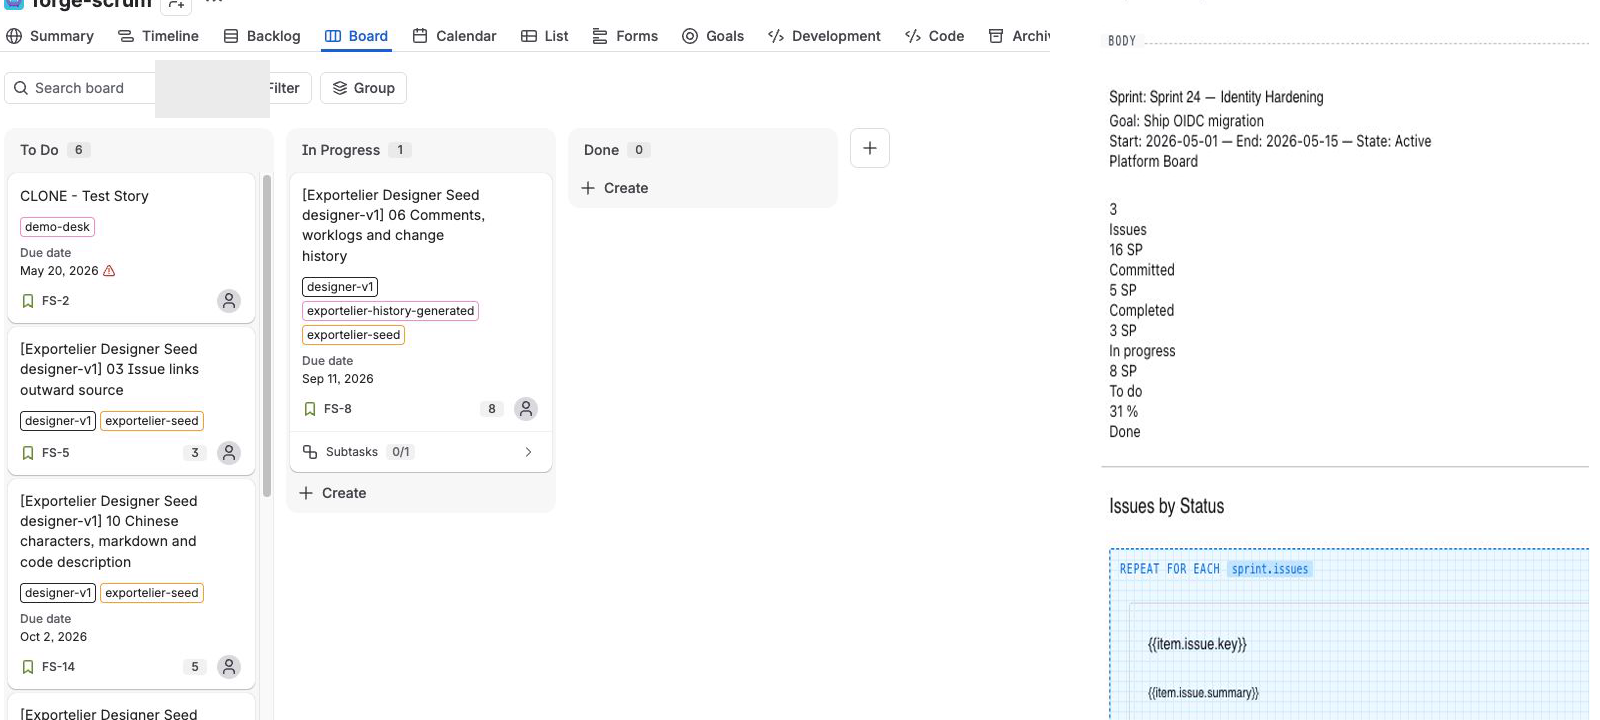
Task: Click the {{item.issue.key}} placeholder
Action: pos(1197,644)
